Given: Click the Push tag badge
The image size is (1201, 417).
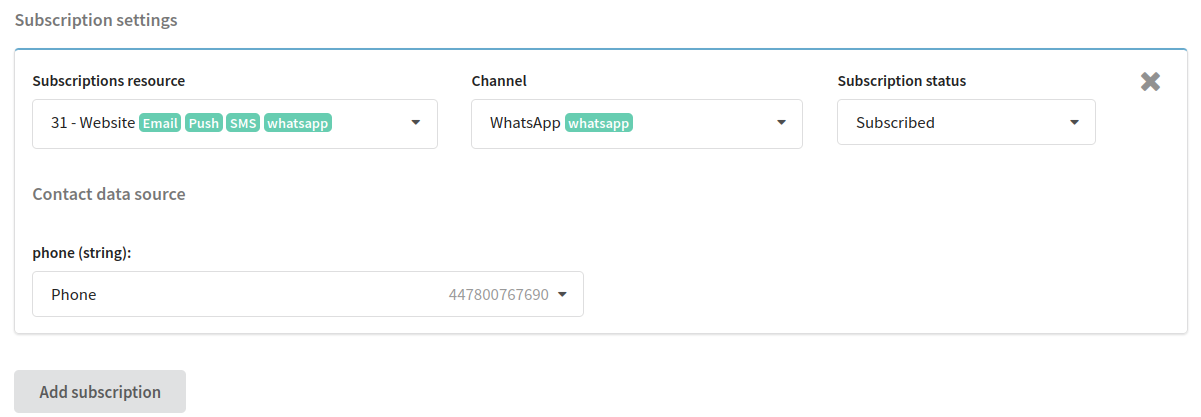Looking at the screenshot, I should point(204,123).
